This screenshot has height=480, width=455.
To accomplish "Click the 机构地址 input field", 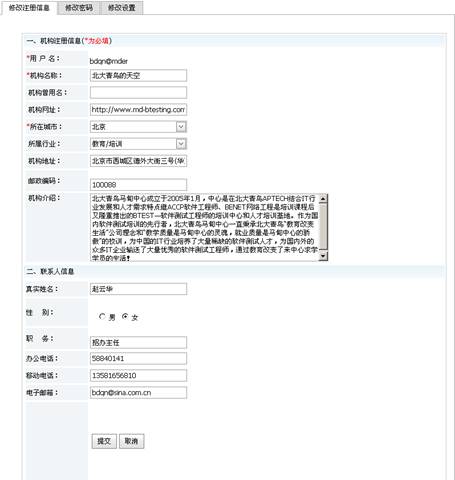I will point(138,161).
